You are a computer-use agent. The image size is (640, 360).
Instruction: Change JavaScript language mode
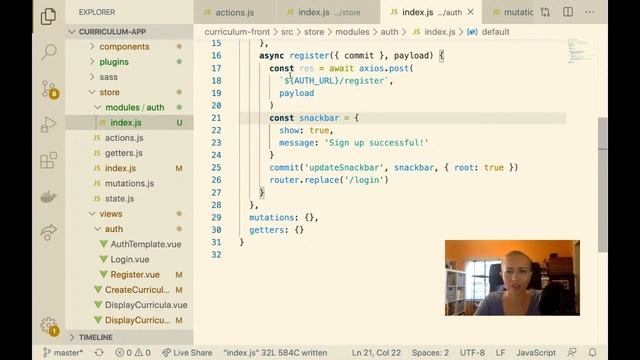point(536,353)
